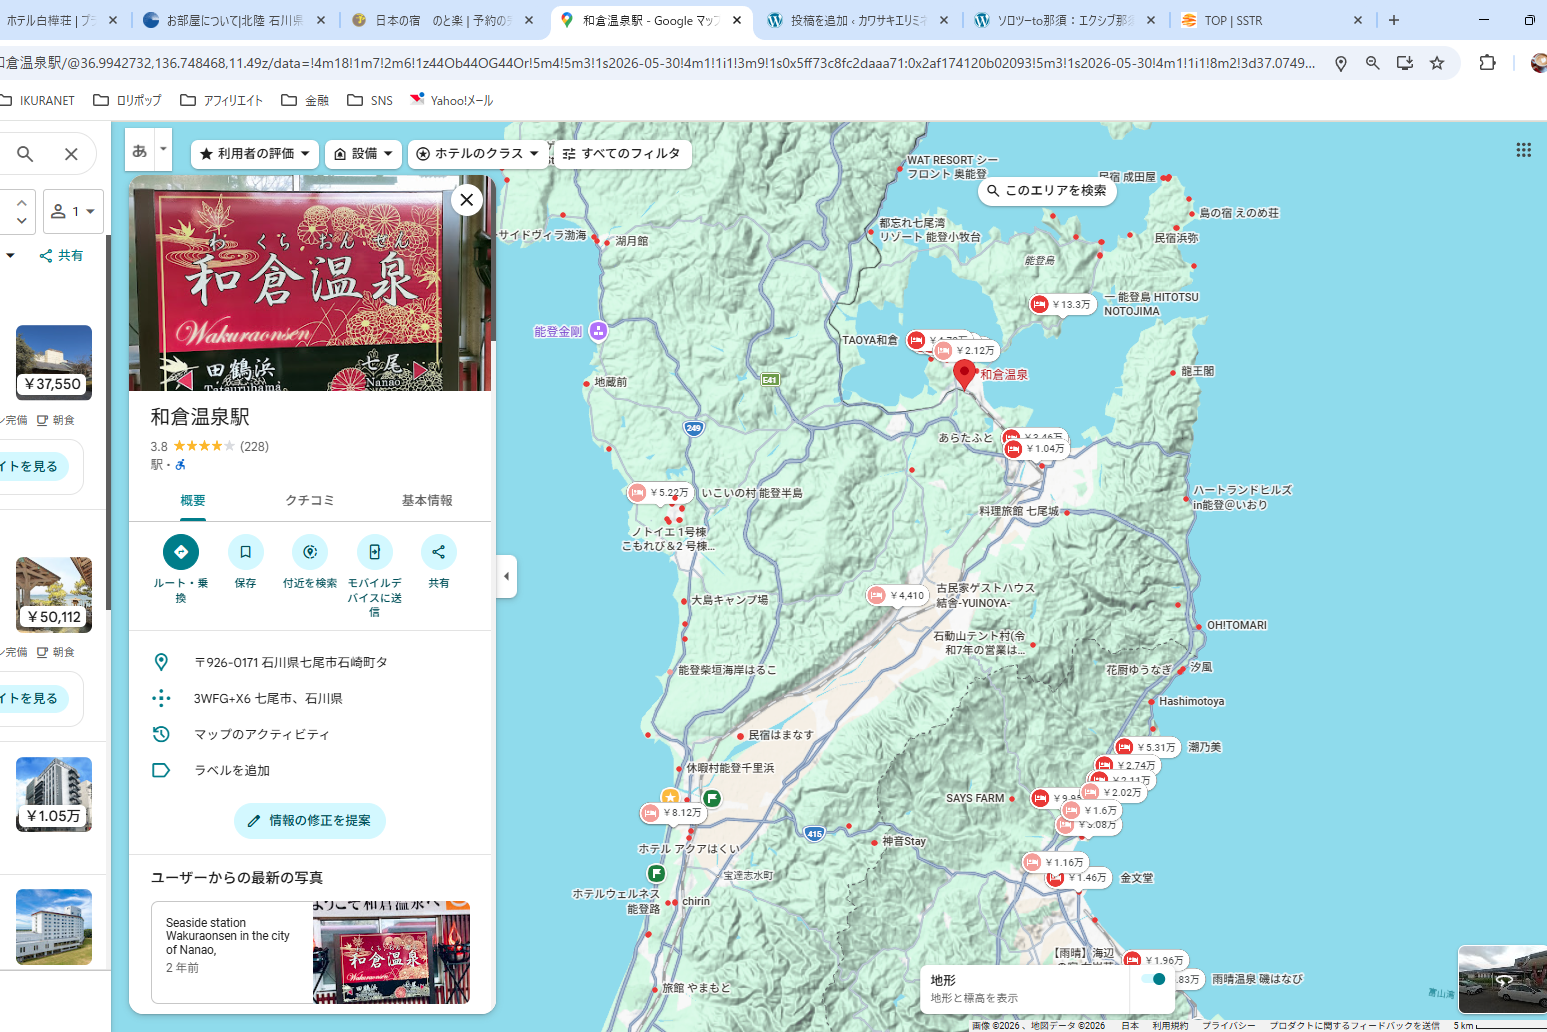The width and height of the screenshot is (1547, 1032).
Task: Click the red 和倉温泉 location pin
Action: coord(964,374)
